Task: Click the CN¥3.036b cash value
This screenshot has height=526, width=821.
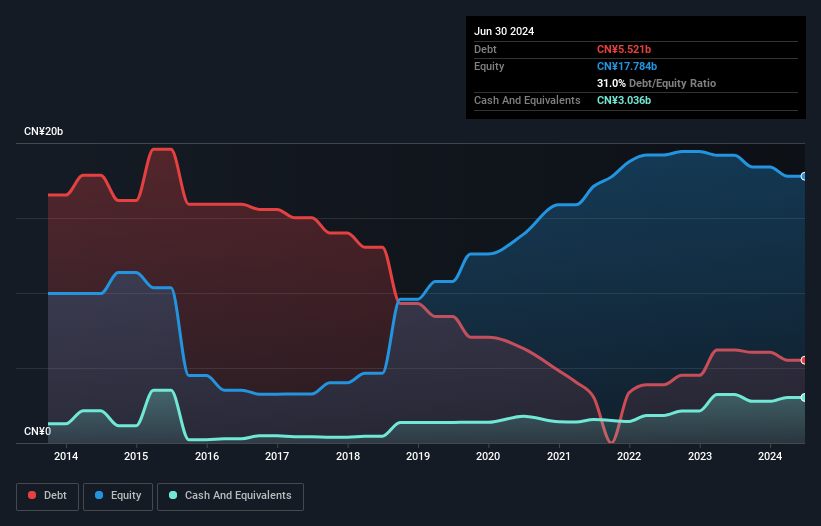Action: (624, 100)
